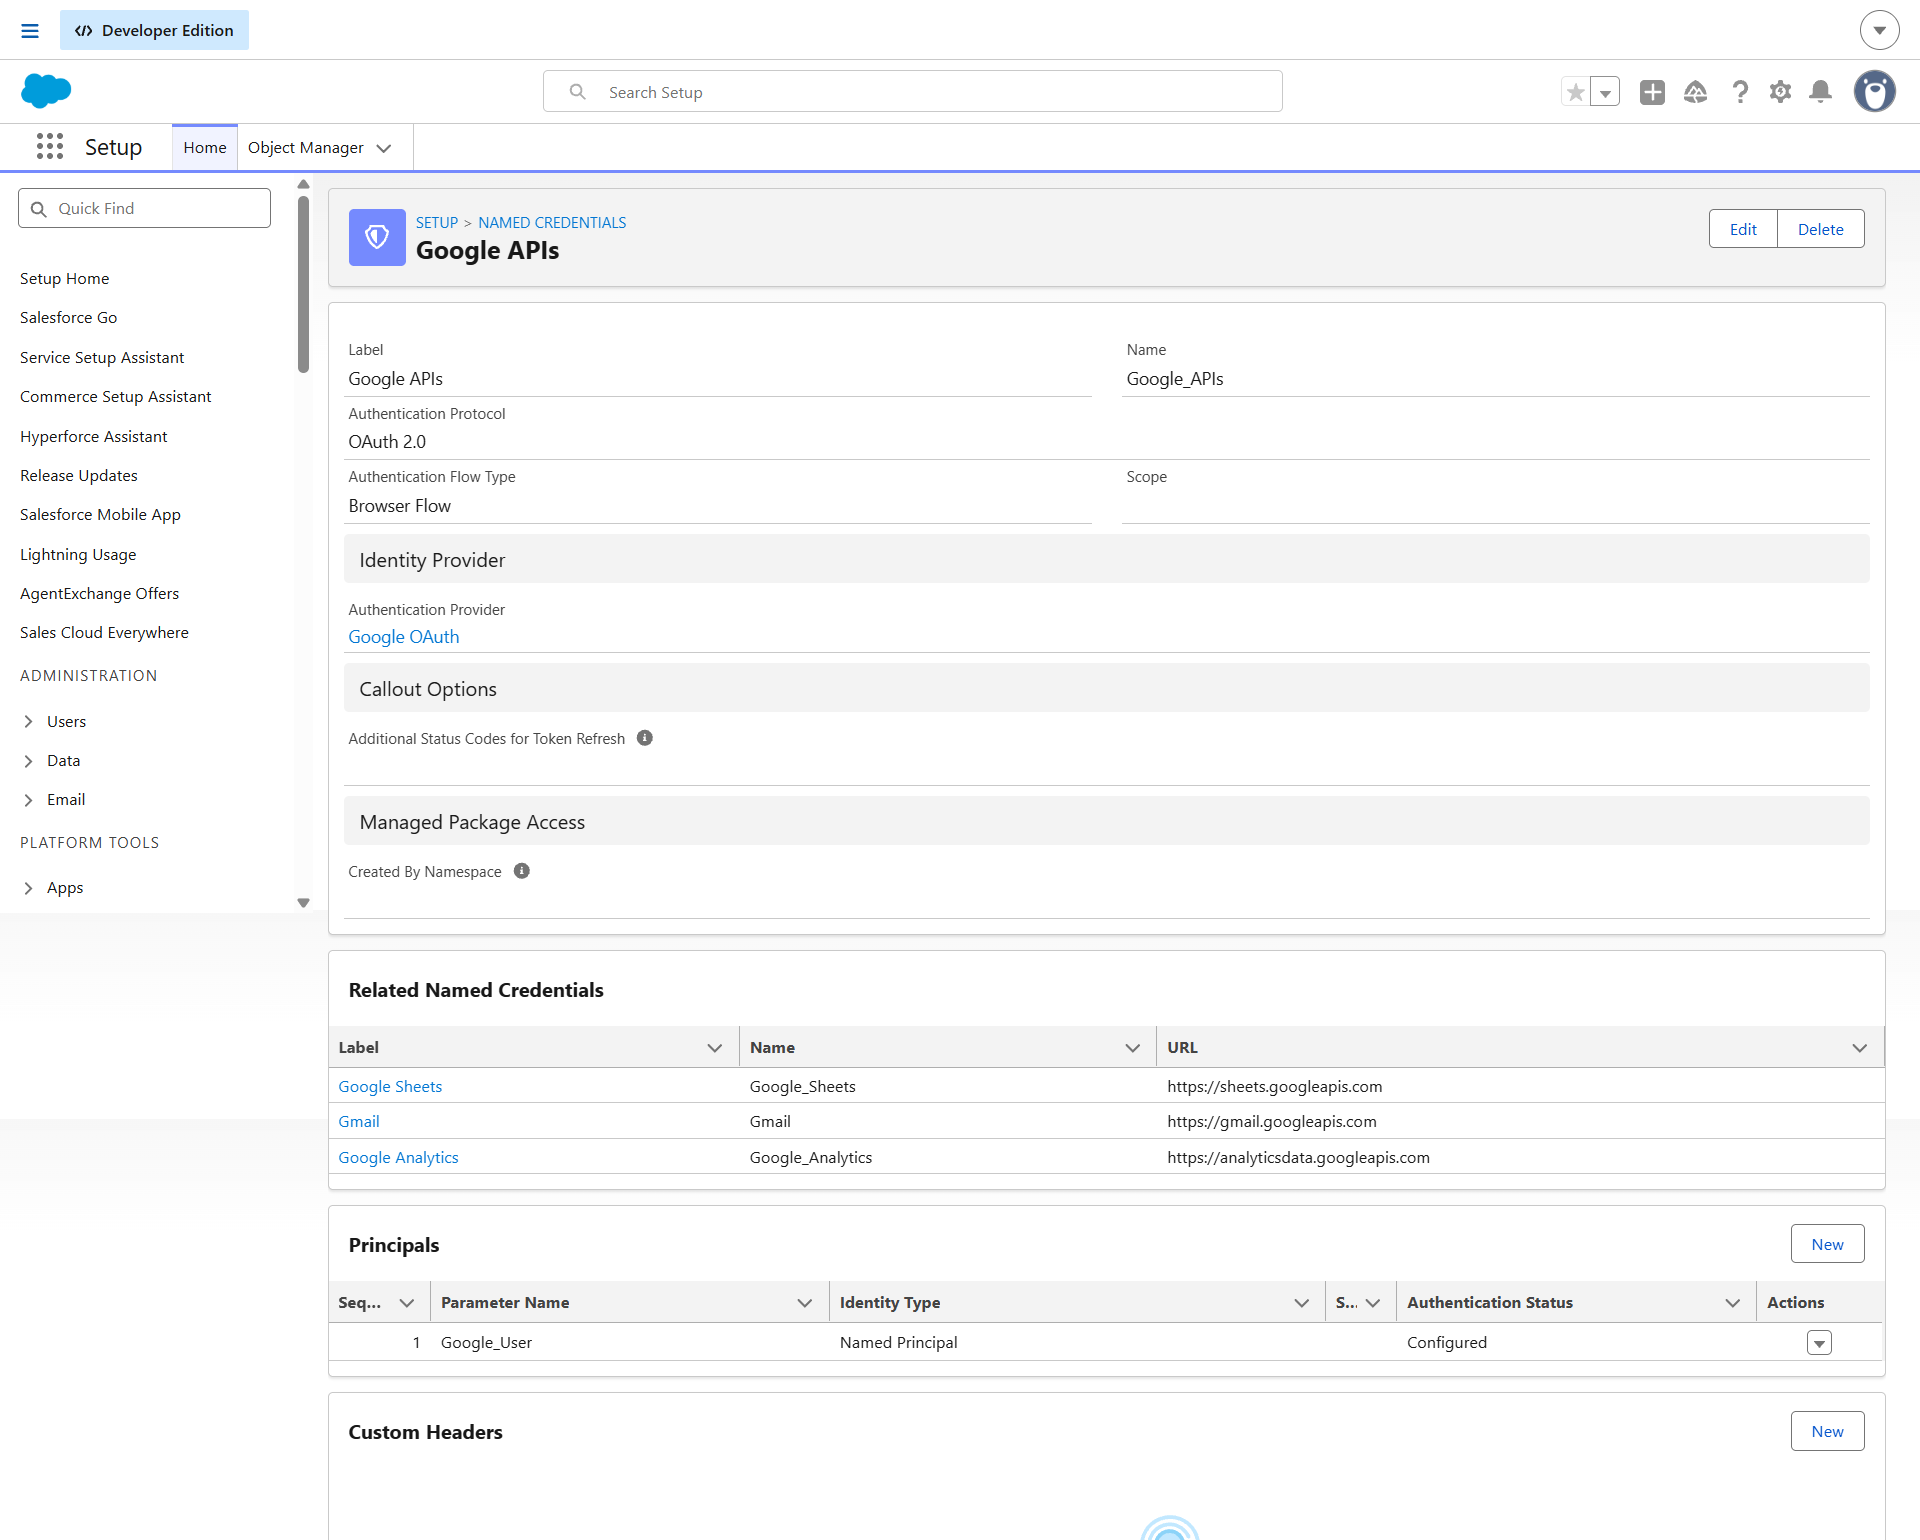Open the Google Sheets named credential
This screenshot has height=1540, width=1920.
point(390,1087)
